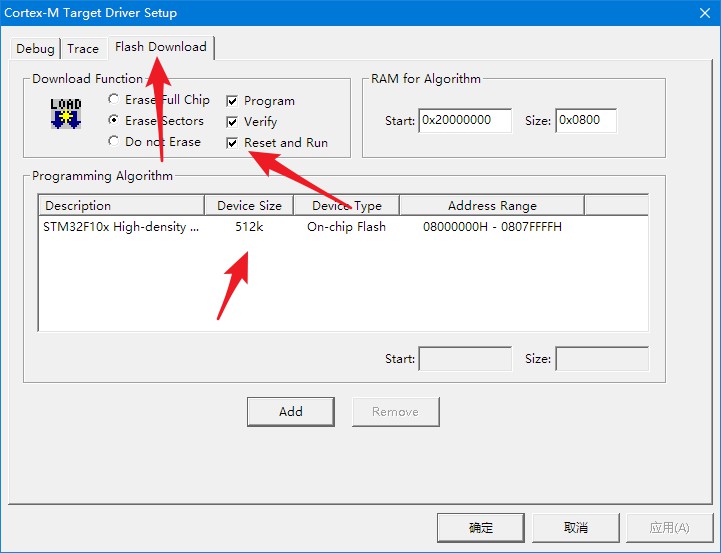
Task: Click the Device Size column header
Action: (249, 205)
